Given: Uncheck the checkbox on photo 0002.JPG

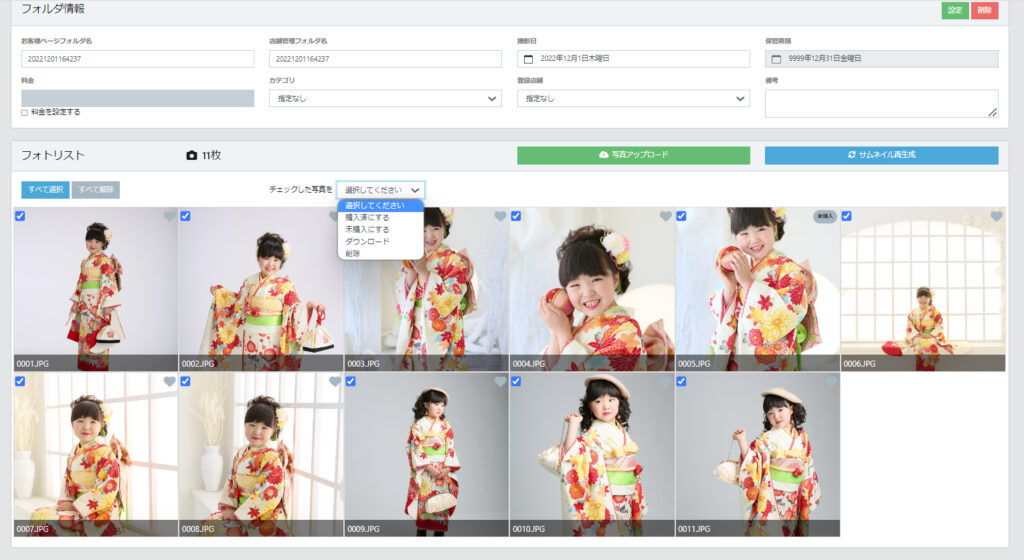Looking at the screenshot, I should pos(185,216).
